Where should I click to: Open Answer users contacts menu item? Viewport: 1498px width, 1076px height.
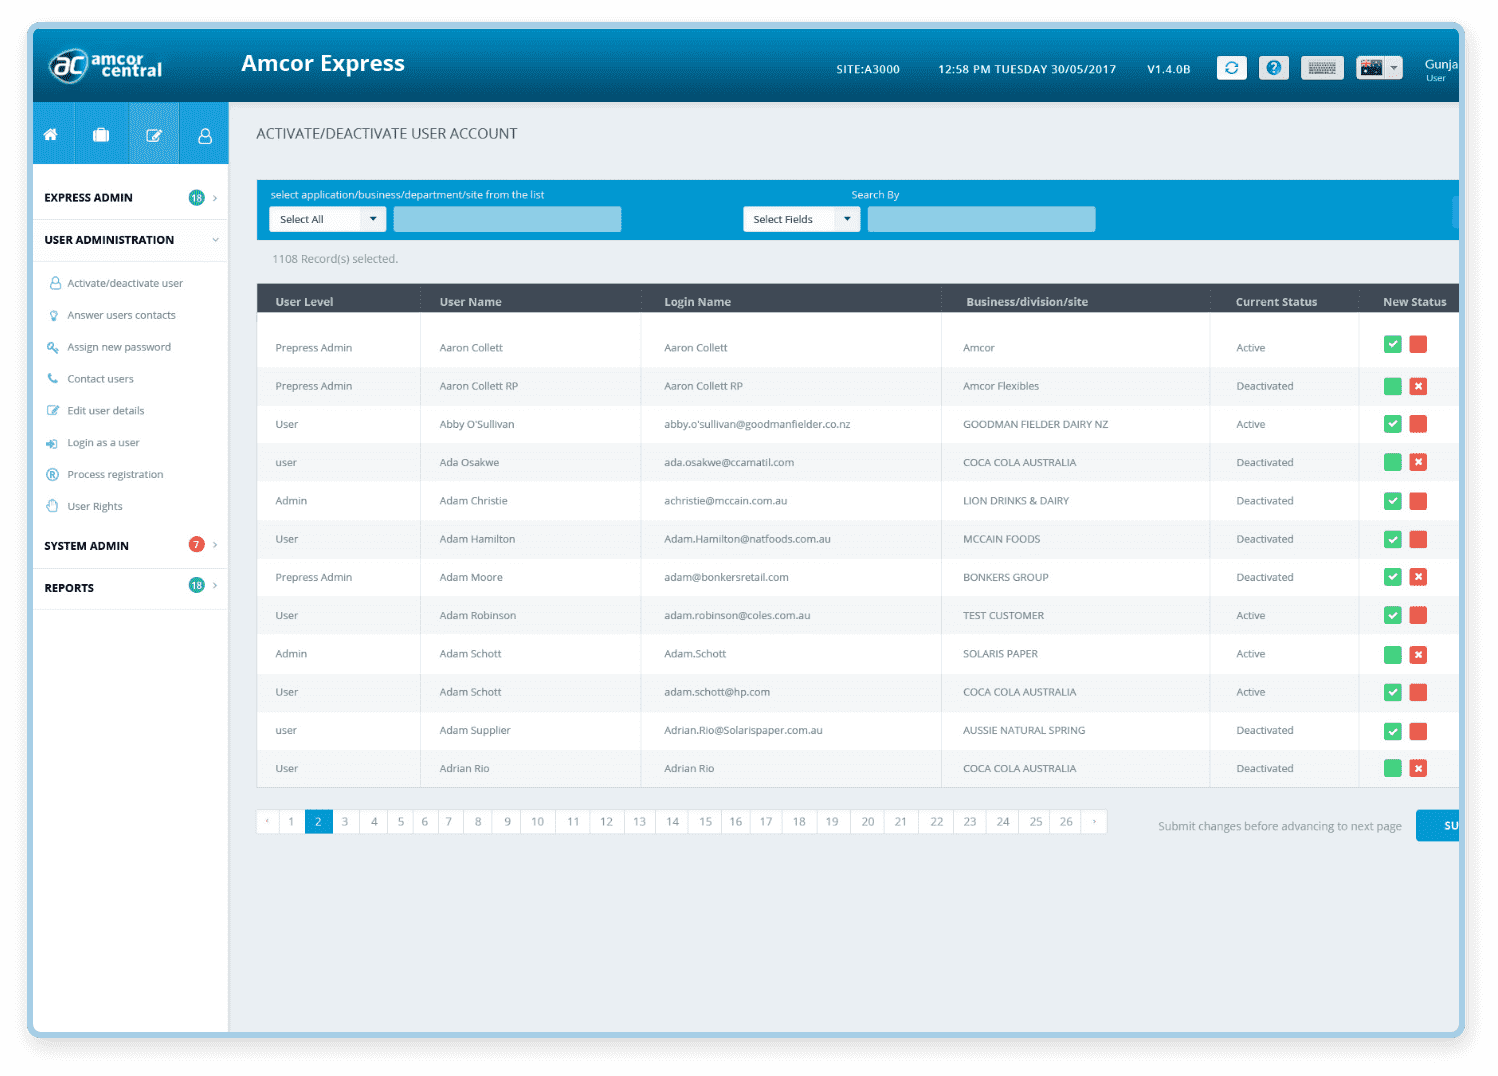click(x=121, y=315)
